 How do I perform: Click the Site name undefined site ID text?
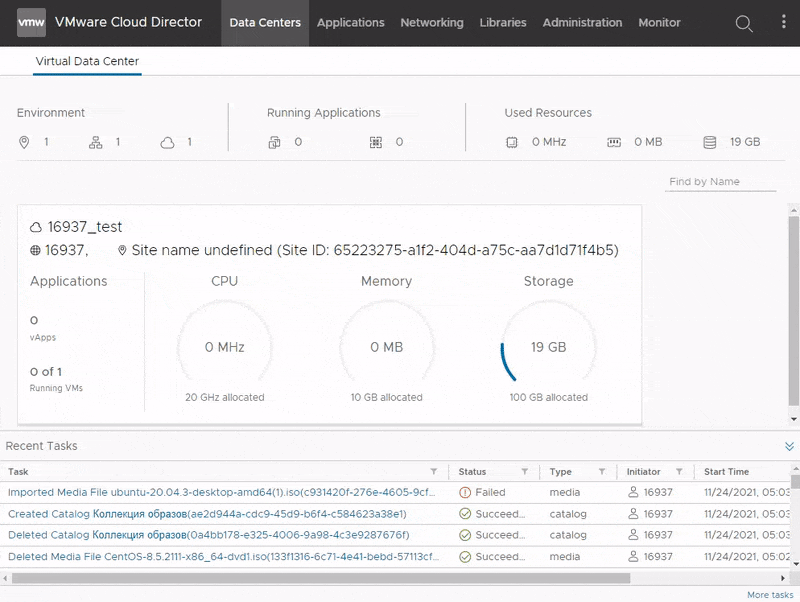coord(375,250)
